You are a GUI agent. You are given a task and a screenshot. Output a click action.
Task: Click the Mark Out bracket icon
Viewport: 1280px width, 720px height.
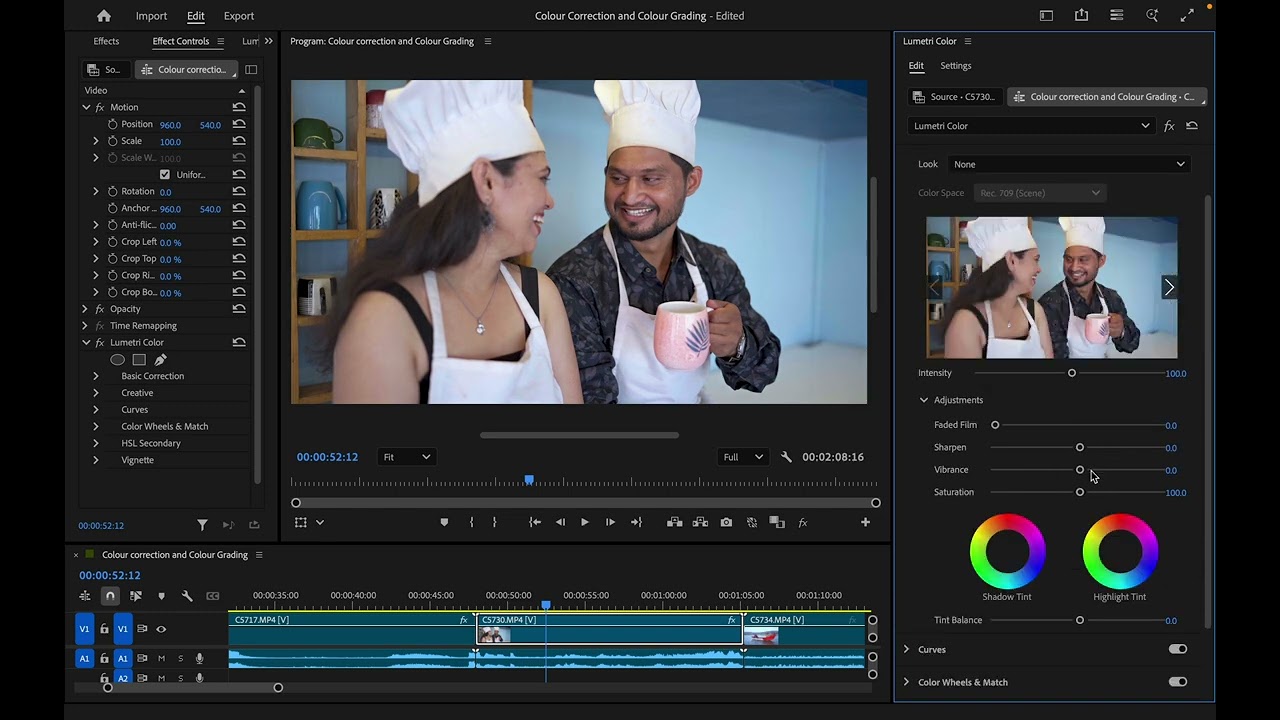coord(494,522)
